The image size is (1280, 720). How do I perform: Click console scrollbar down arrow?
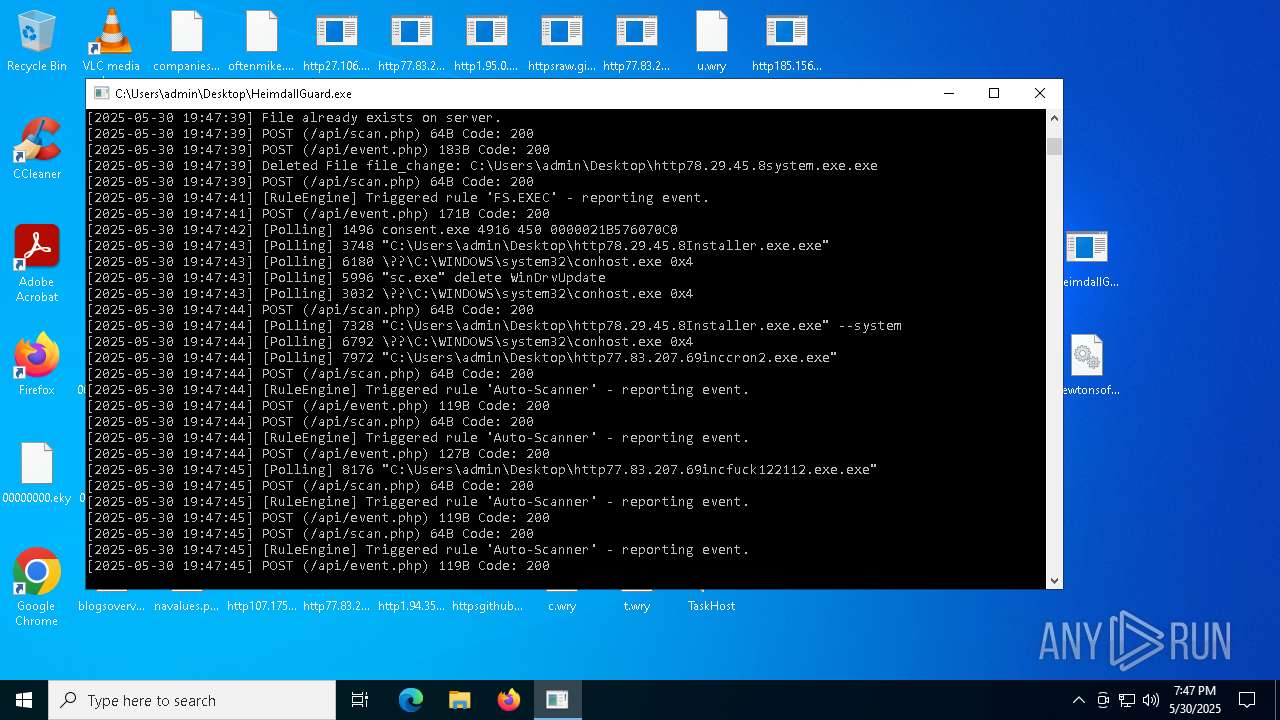pyautogui.click(x=1054, y=580)
